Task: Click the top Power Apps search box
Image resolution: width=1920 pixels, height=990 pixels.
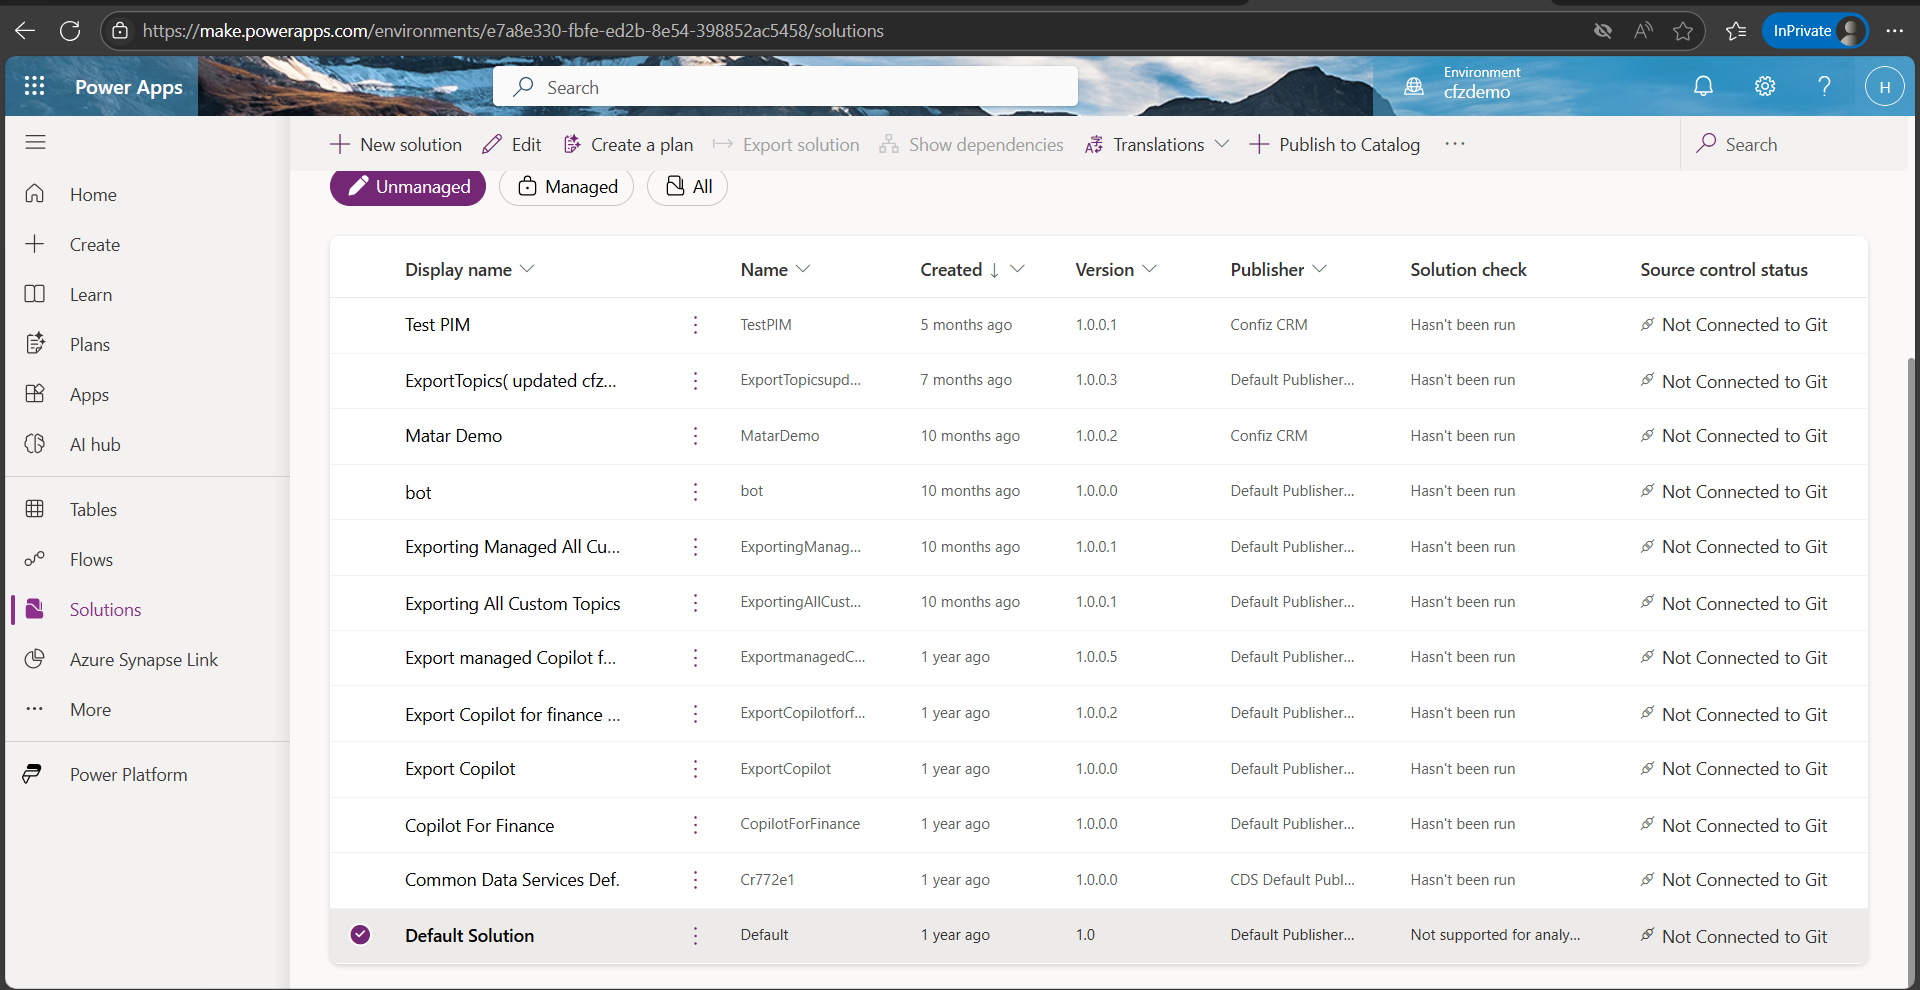Action: click(785, 87)
